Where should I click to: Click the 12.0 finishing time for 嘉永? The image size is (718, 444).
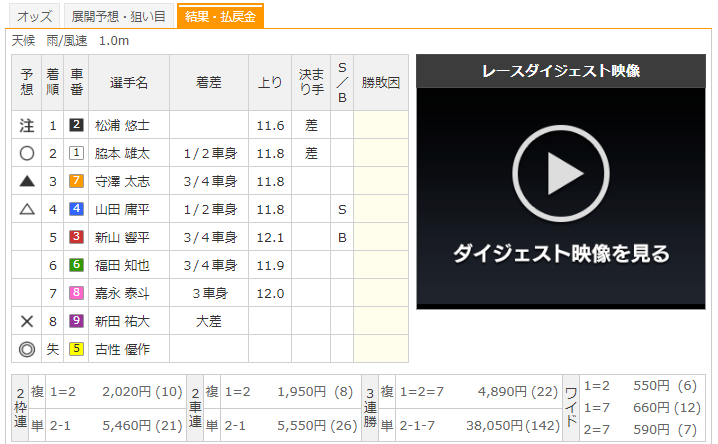tap(270, 293)
